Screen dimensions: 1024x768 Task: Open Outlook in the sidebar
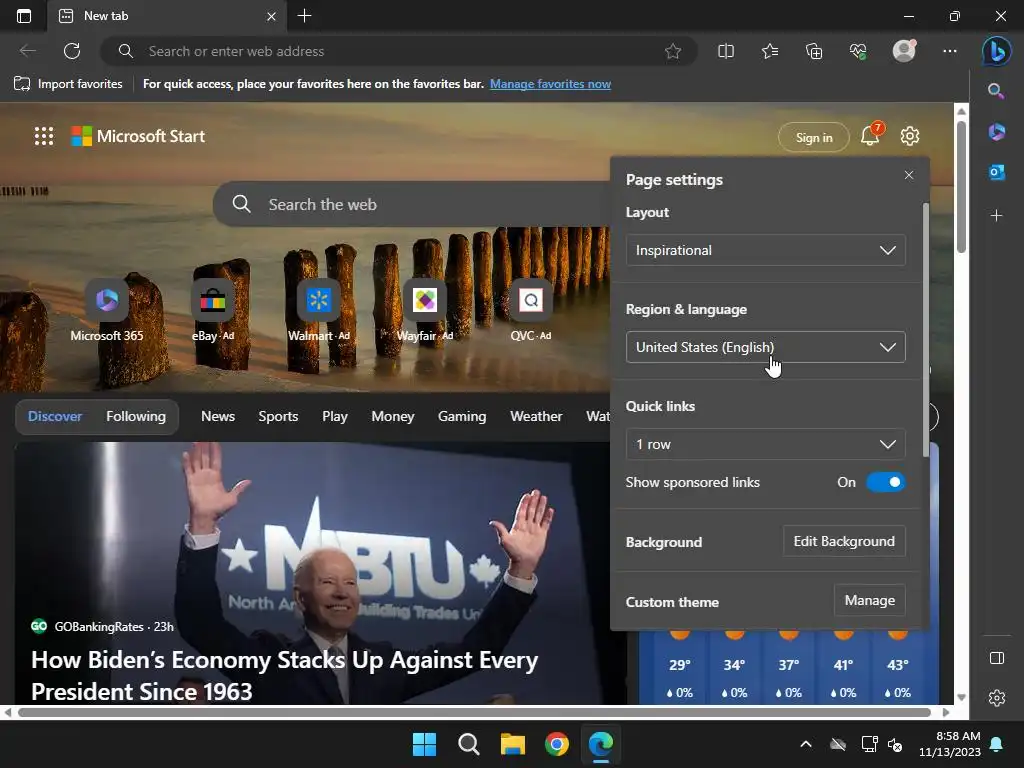coord(996,172)
